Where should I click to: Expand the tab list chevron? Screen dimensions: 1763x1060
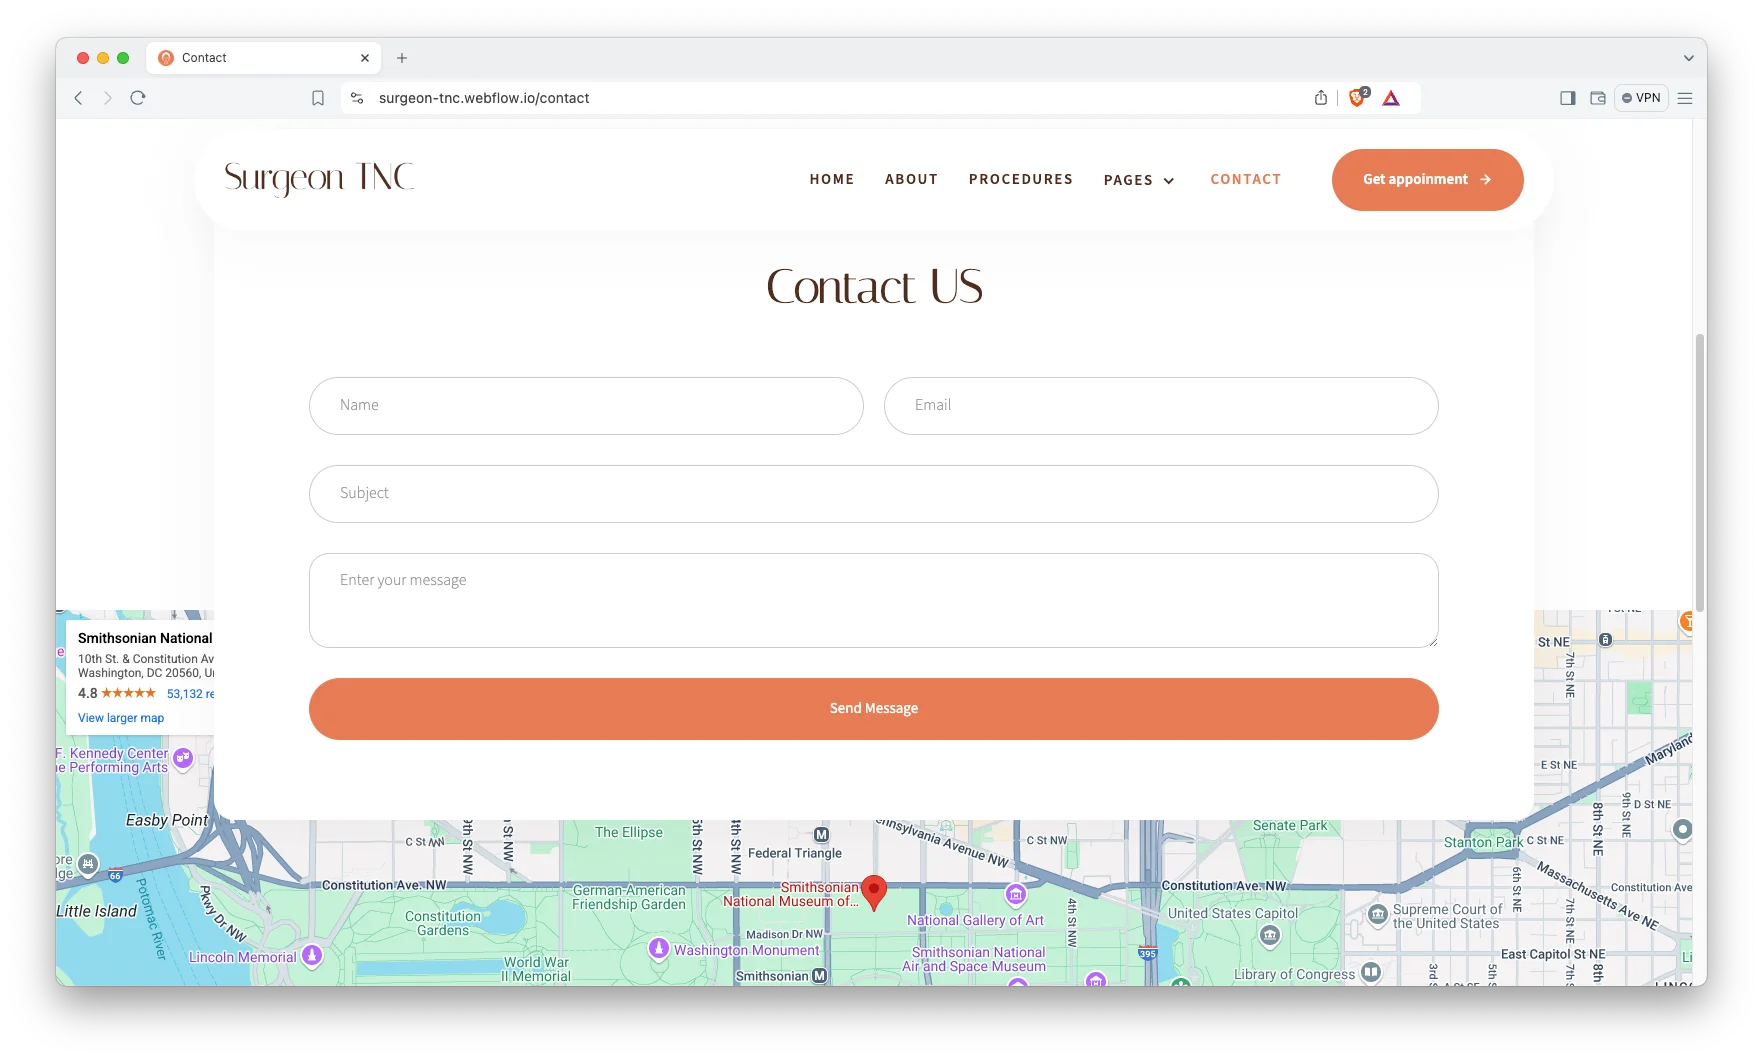[1688, 58]
